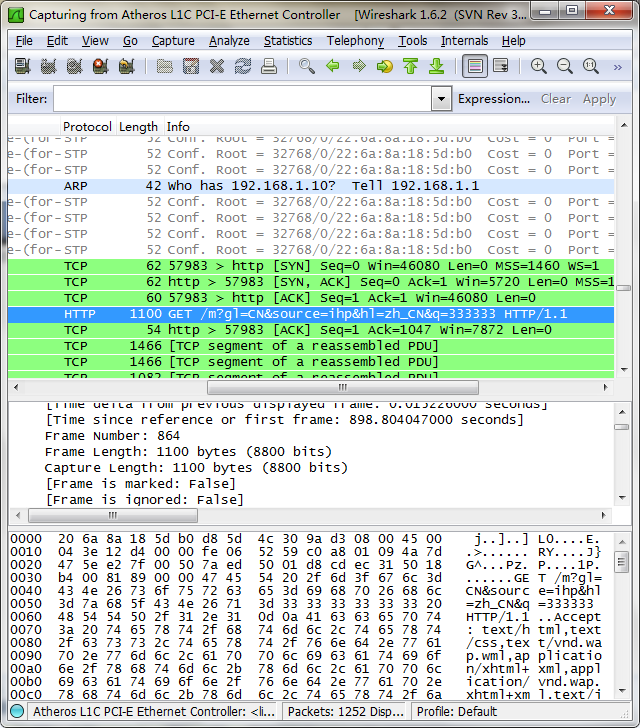Stop the running live capture
Image resolution: width=640 pixels, height=728 pixels.
point(100,66)
